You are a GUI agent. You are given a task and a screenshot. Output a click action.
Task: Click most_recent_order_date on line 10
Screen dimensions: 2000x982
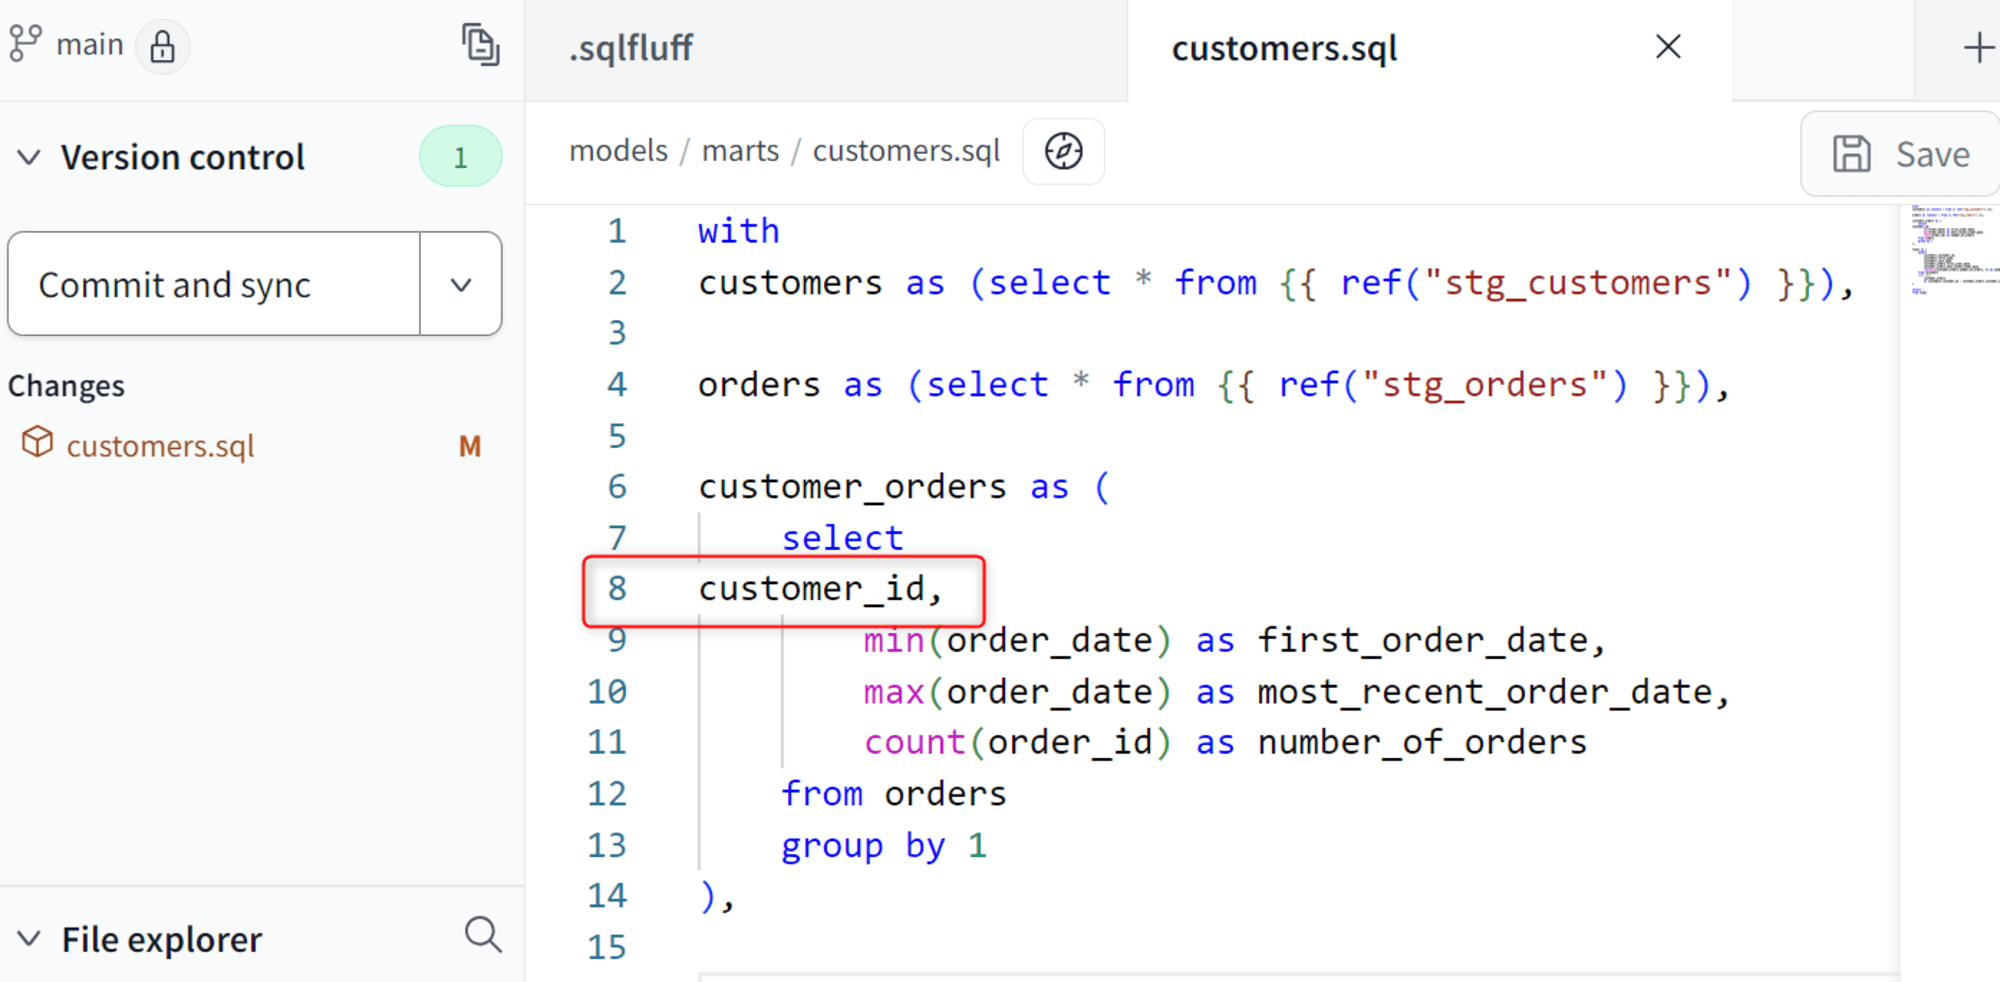coord(1484,692)
